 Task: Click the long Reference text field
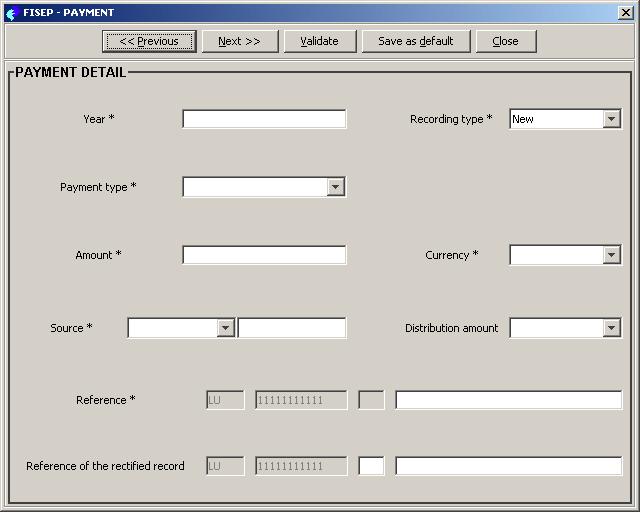tap(508, 400)
